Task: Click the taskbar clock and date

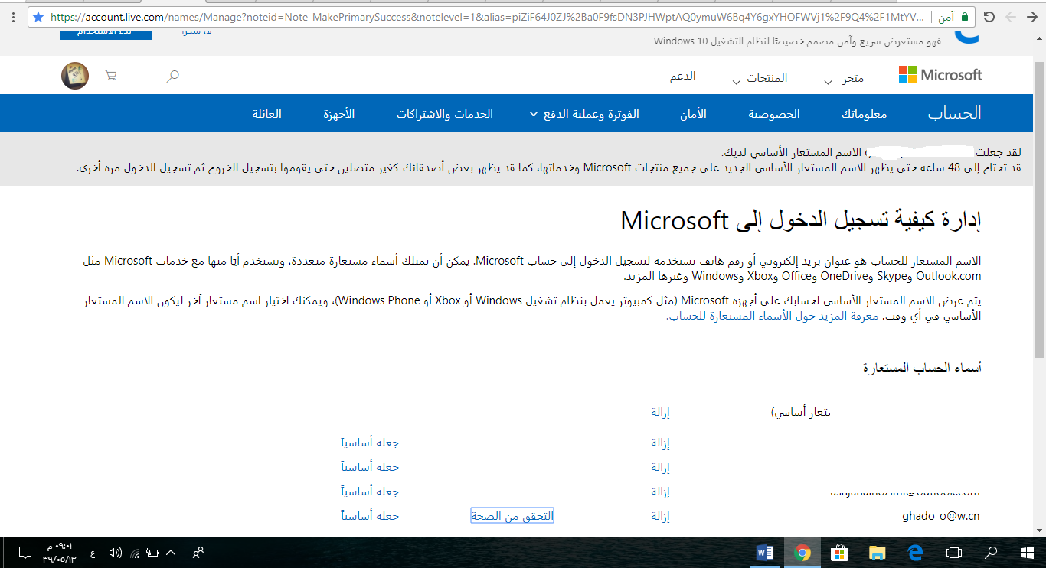Action: point(59,553)
